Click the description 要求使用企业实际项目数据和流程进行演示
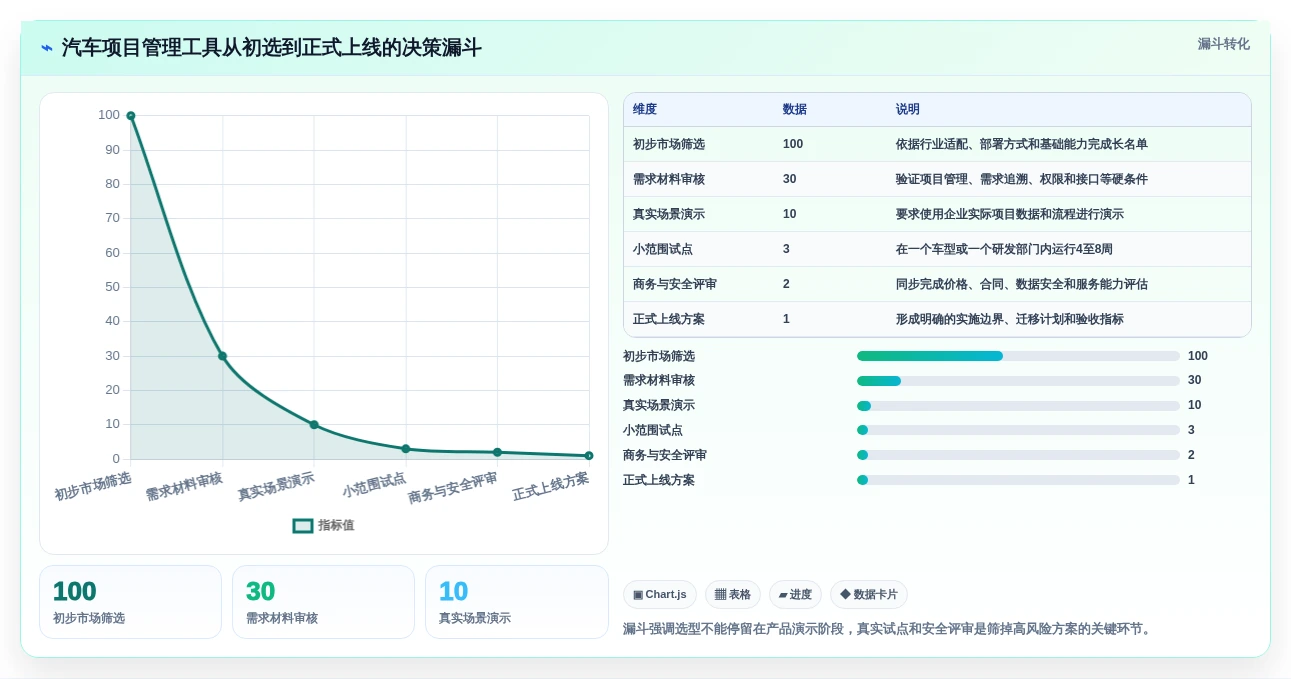This screenshot has width=1291, height=679. [x=1010, y=214]
